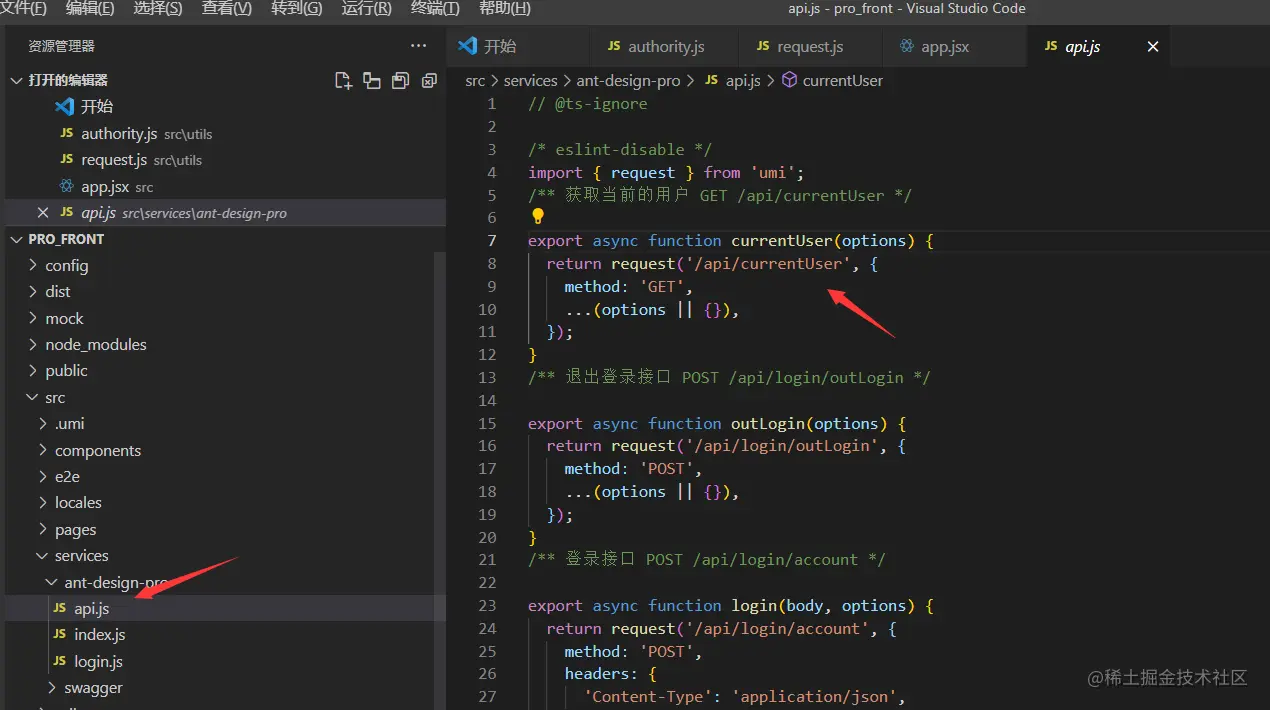Expand the config folder
The width and height of the screenshot is (1270, 710).
tap(33, 265)
